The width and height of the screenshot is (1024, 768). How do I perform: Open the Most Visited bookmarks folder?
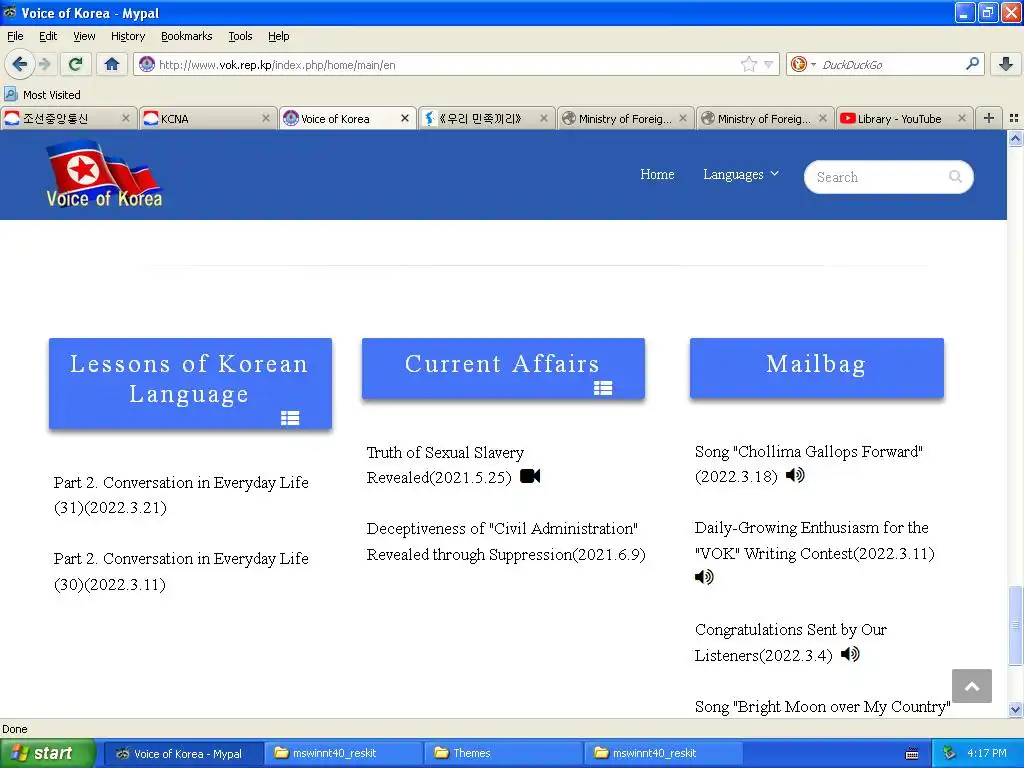click(43, 95)
